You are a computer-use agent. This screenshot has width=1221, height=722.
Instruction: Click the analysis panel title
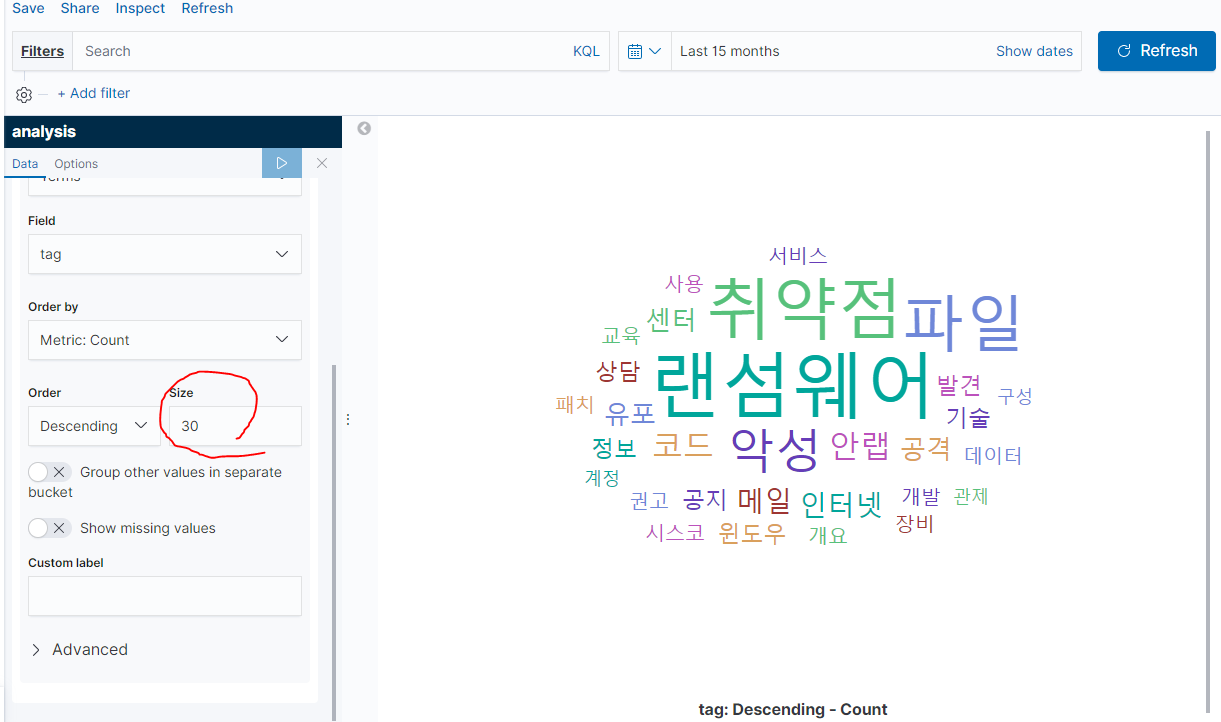(44, 132)
